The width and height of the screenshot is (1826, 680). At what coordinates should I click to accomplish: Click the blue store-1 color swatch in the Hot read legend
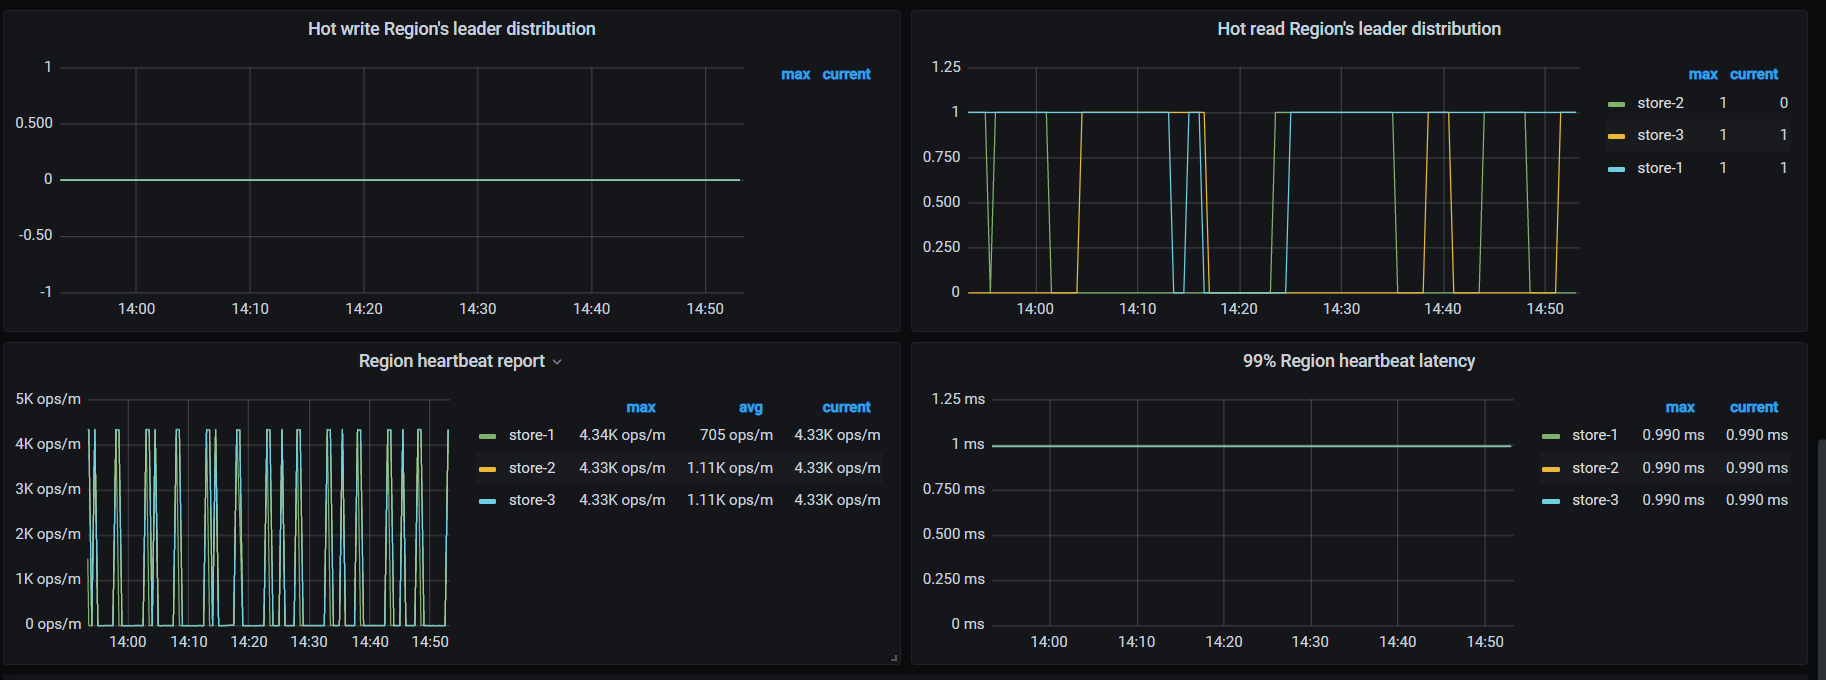(1616, 169)
